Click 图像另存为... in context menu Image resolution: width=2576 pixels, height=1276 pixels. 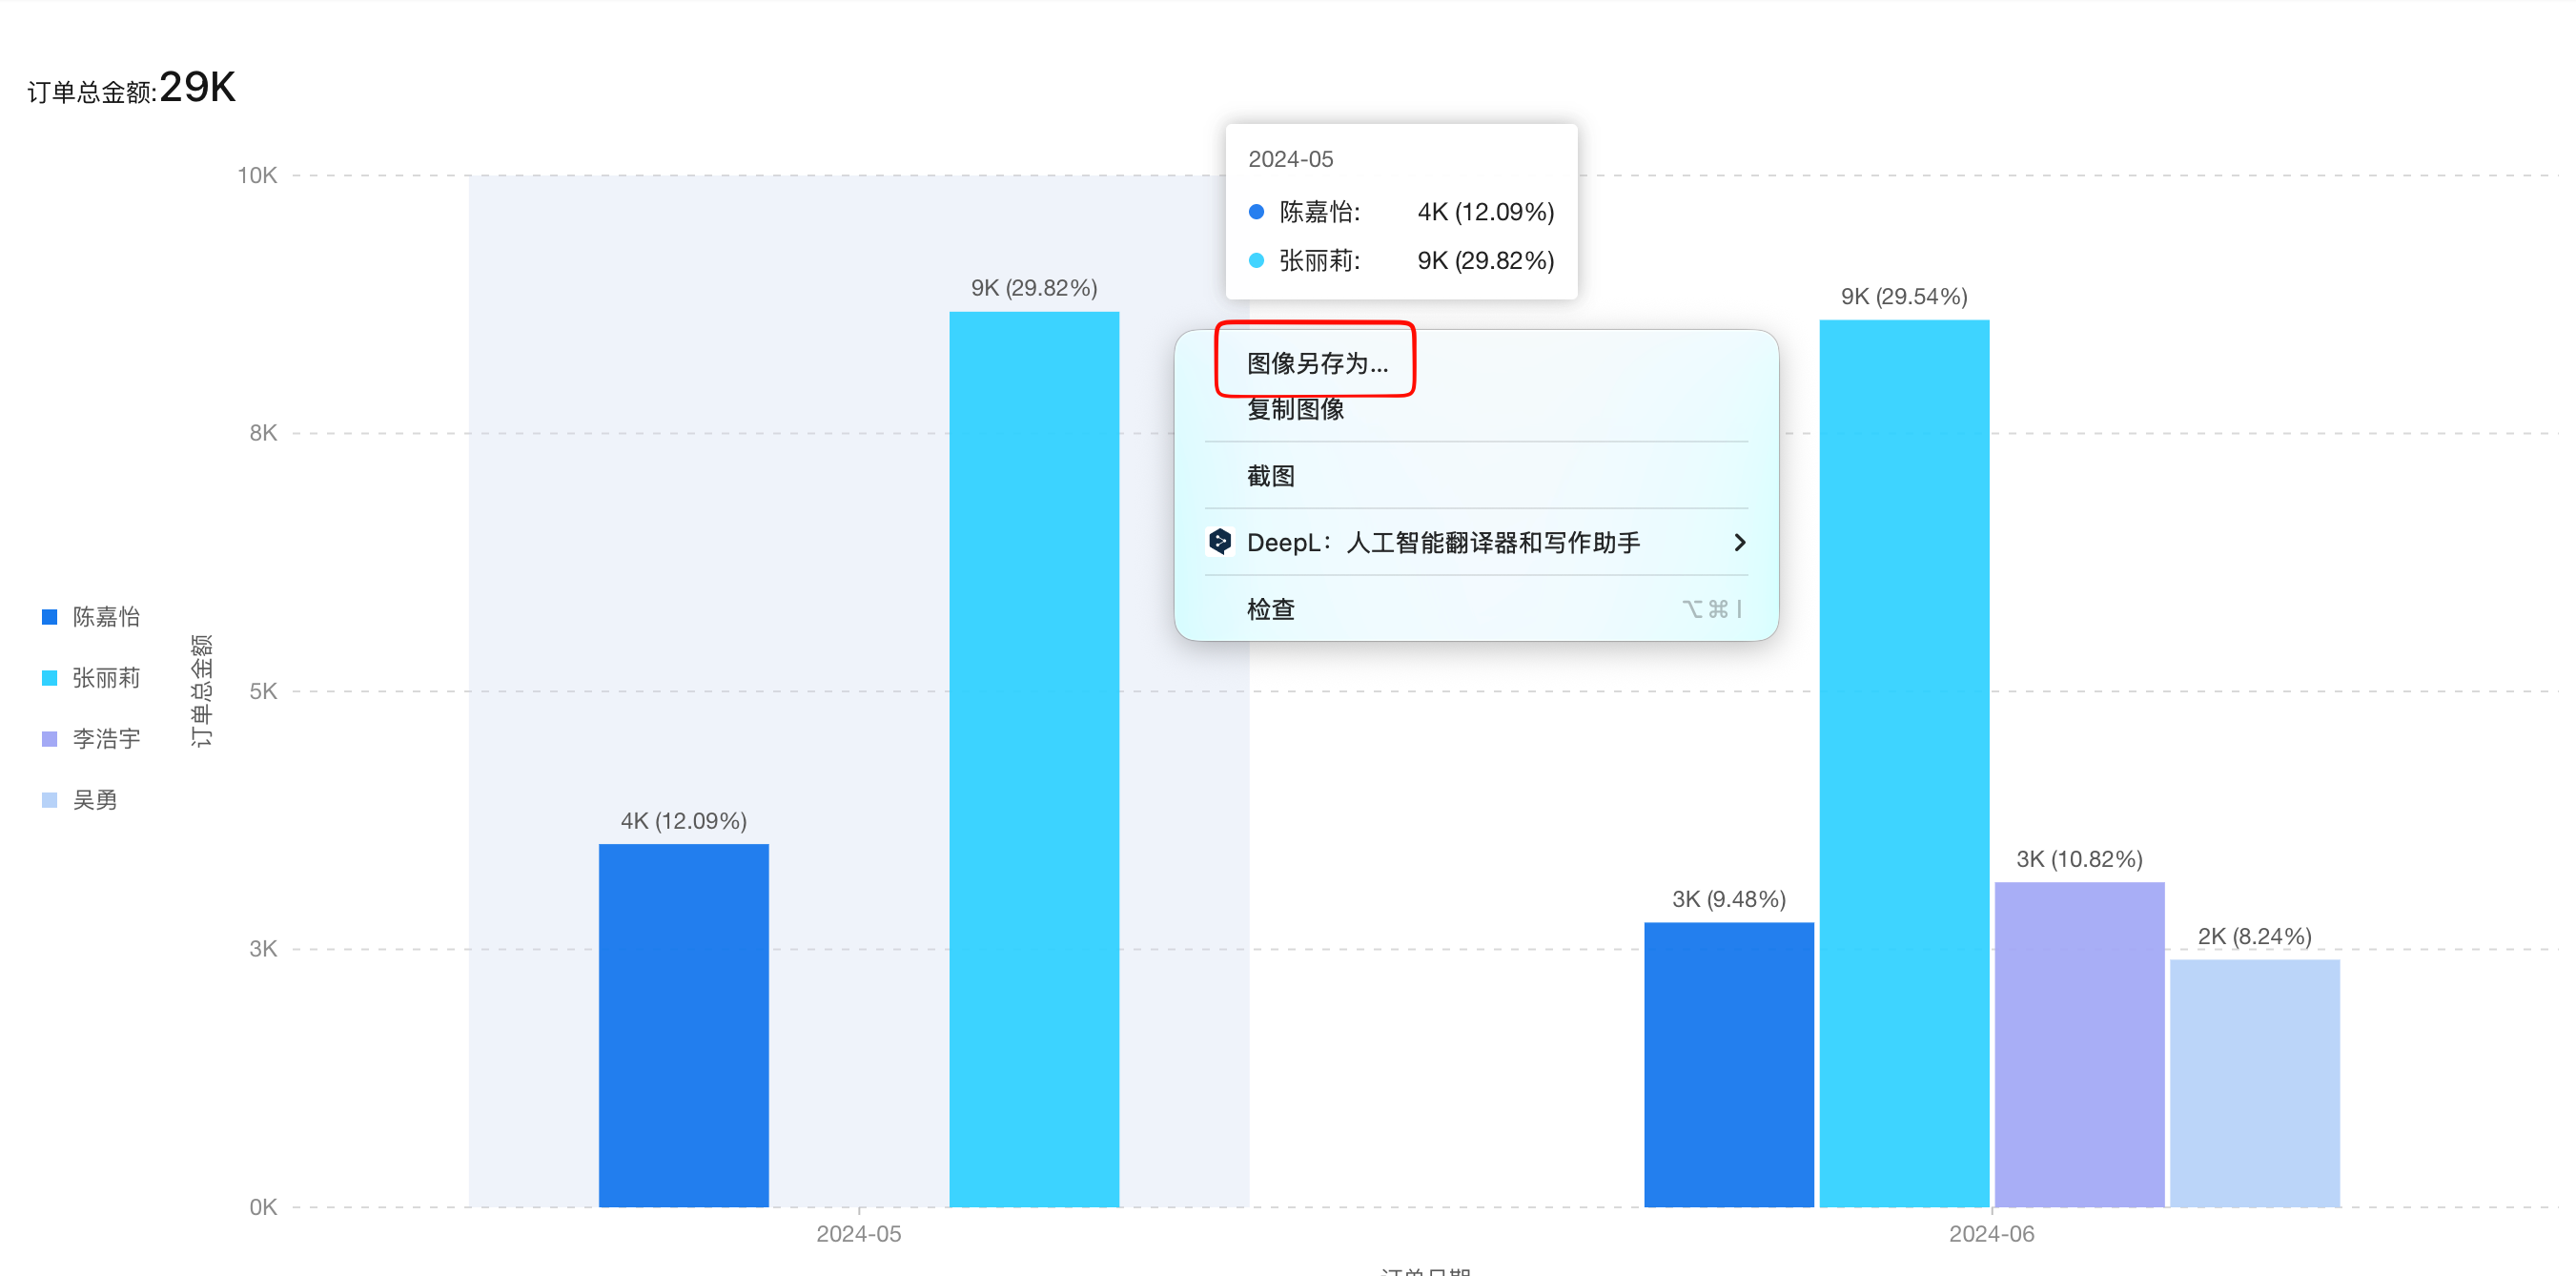pos(1316,363)
